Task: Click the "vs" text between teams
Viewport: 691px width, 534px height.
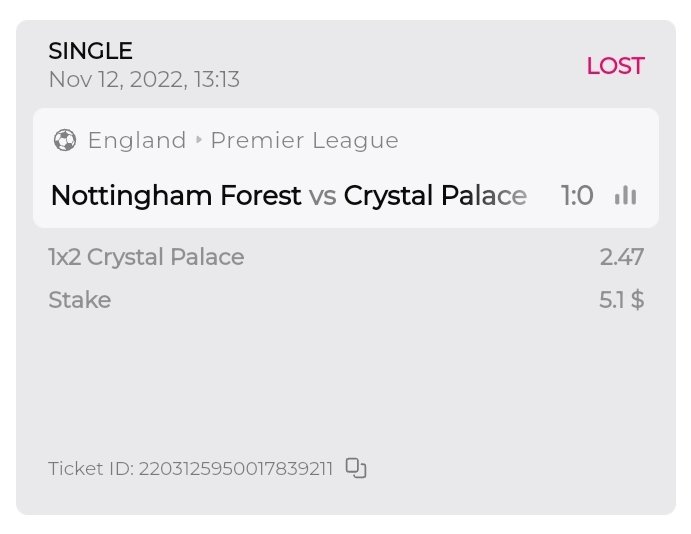Action: 322,196
